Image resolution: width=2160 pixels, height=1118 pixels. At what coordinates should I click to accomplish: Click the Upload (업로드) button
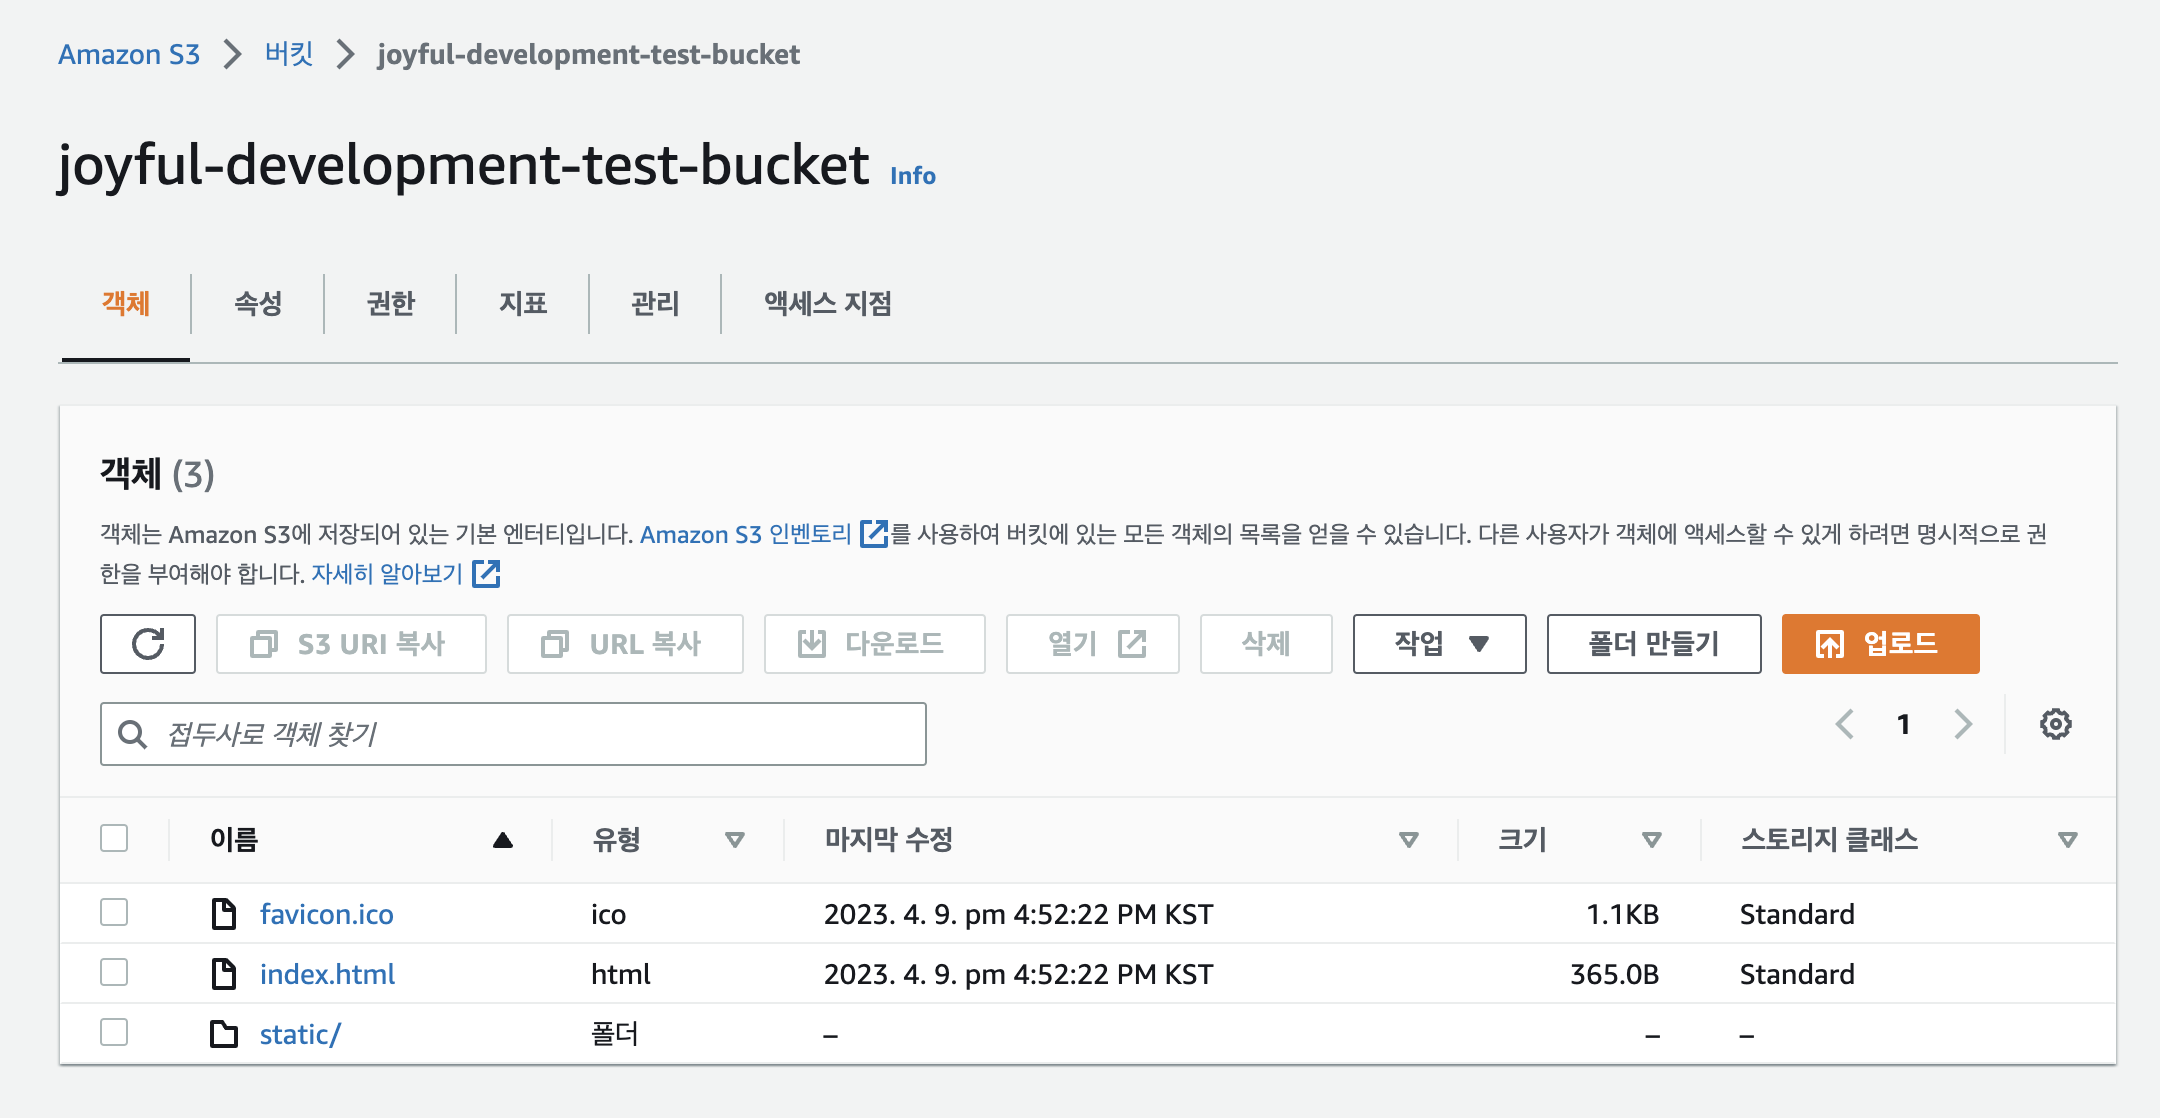pyautogui.click(x=1880, y=644)
